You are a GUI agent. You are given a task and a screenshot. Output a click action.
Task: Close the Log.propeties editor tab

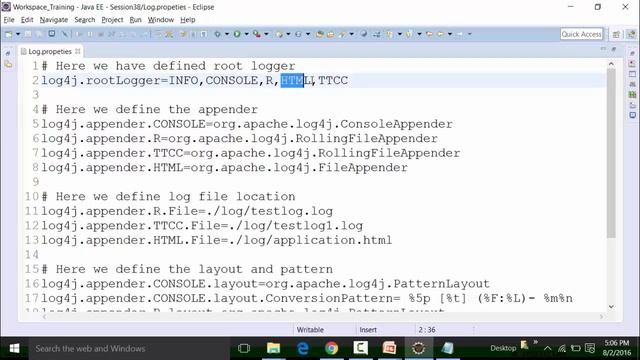(78, 51)
